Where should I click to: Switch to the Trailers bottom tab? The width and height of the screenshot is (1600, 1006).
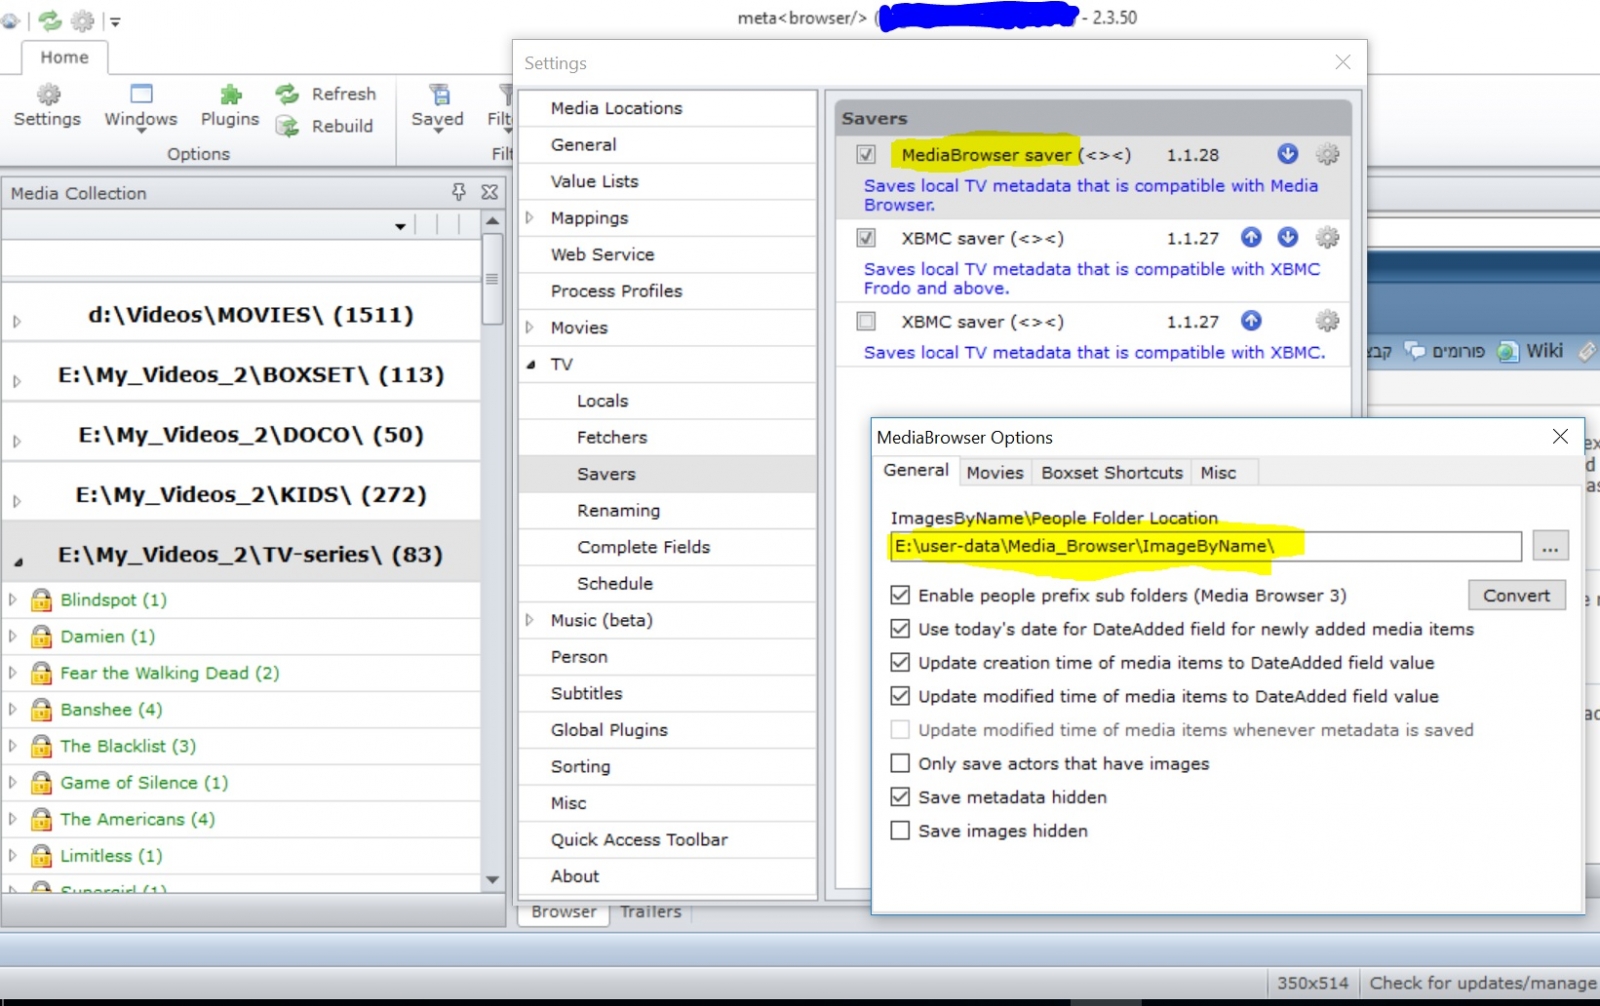(x=651, y=911)
